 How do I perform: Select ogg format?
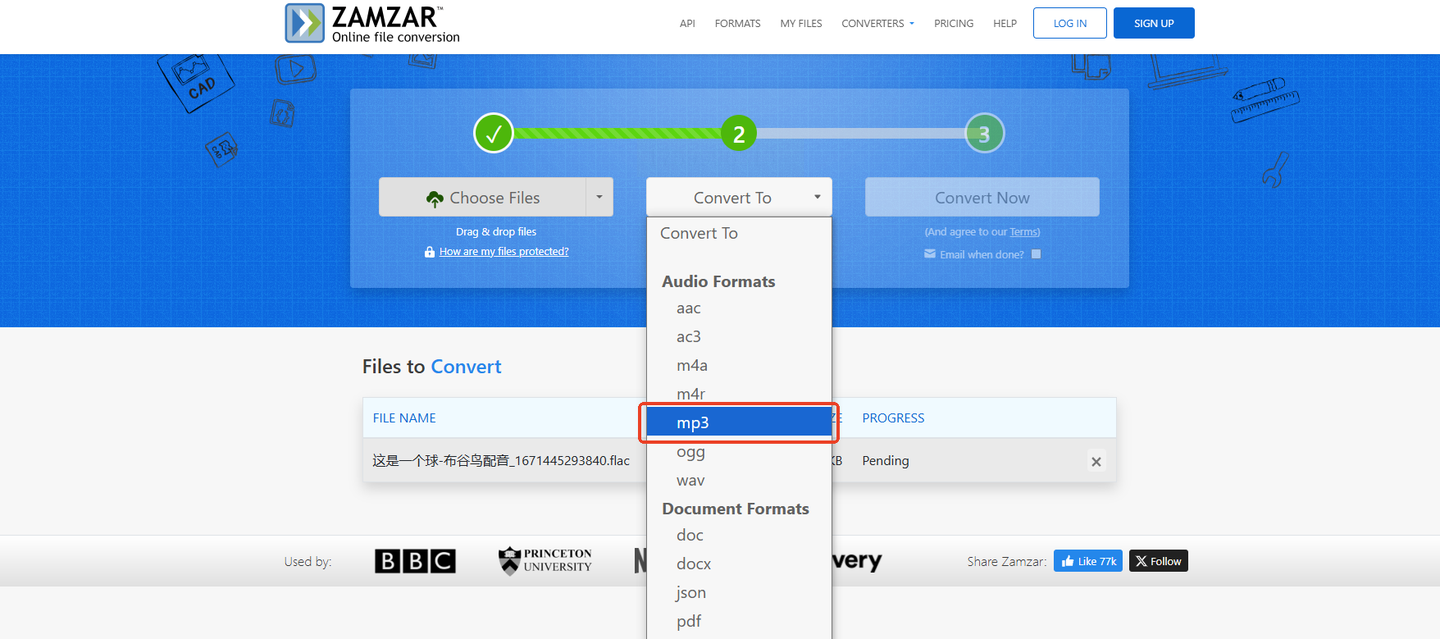point(739,452)
